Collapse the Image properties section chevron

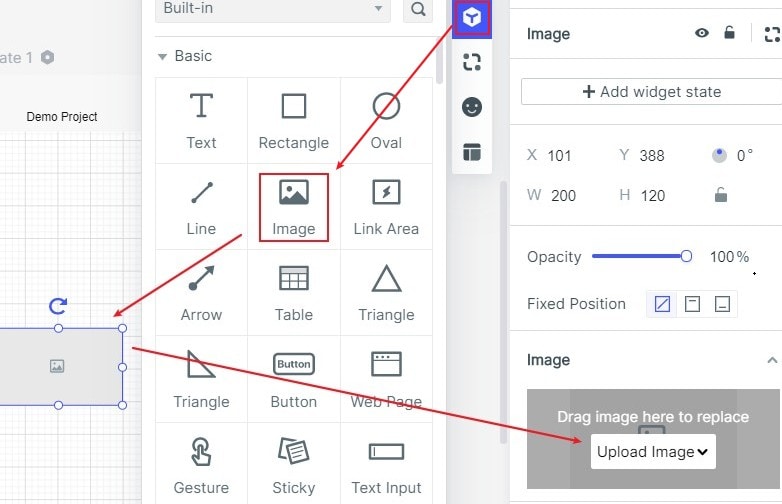point(772,360)
